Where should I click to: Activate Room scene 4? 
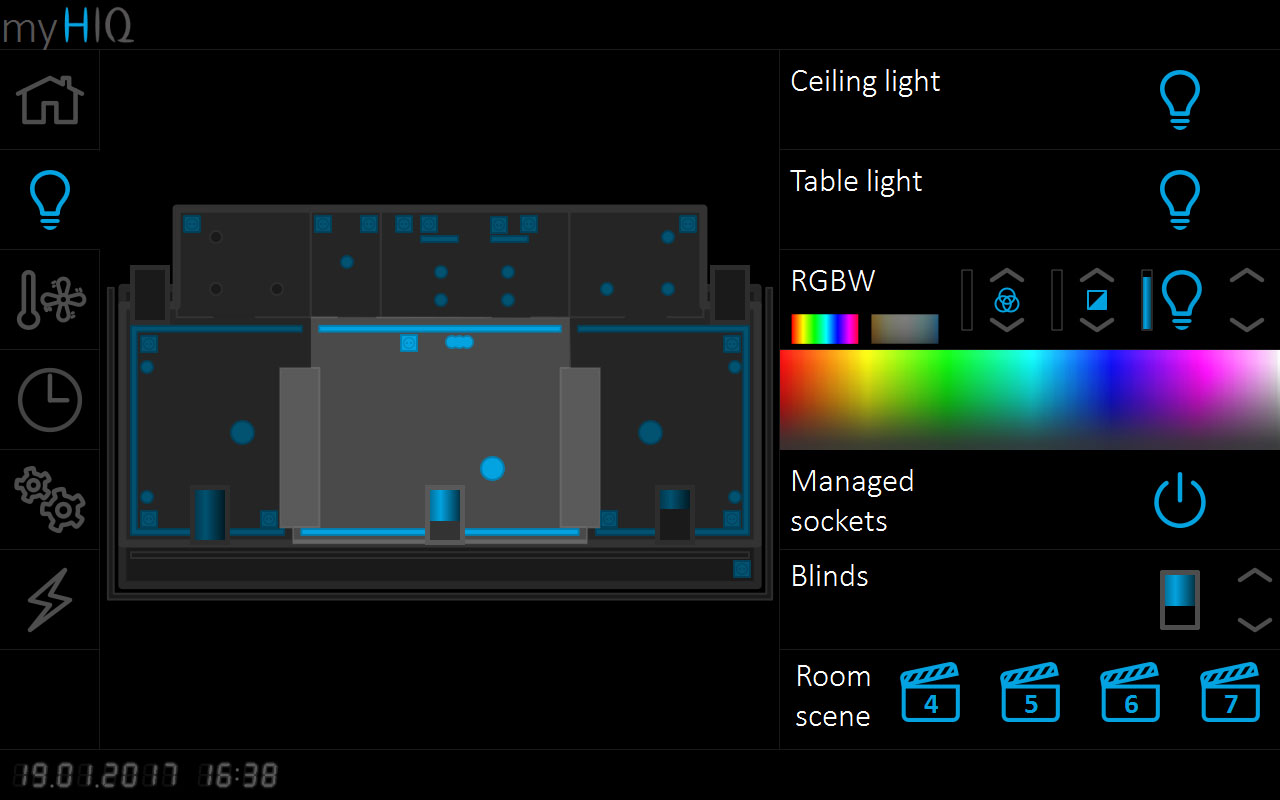click(930, 693)
